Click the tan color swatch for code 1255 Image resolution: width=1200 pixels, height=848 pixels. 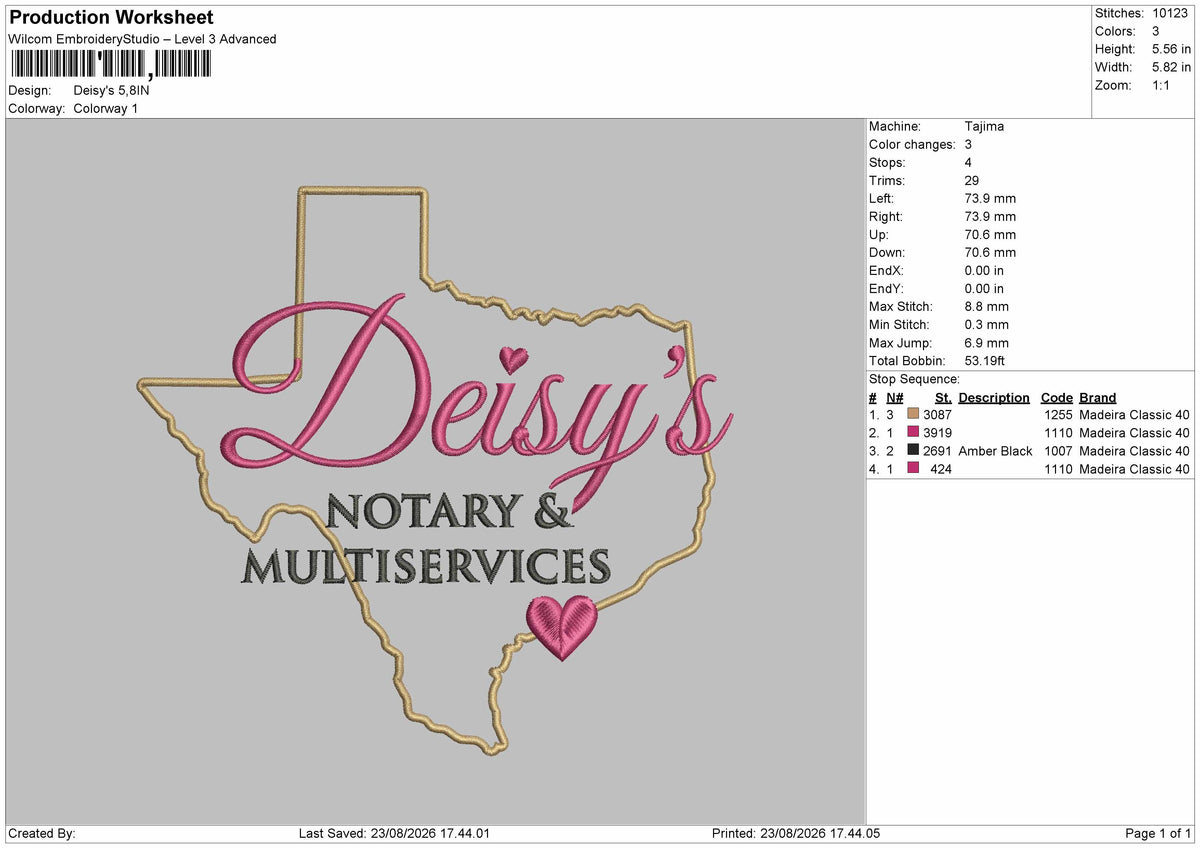pos(913,414)
